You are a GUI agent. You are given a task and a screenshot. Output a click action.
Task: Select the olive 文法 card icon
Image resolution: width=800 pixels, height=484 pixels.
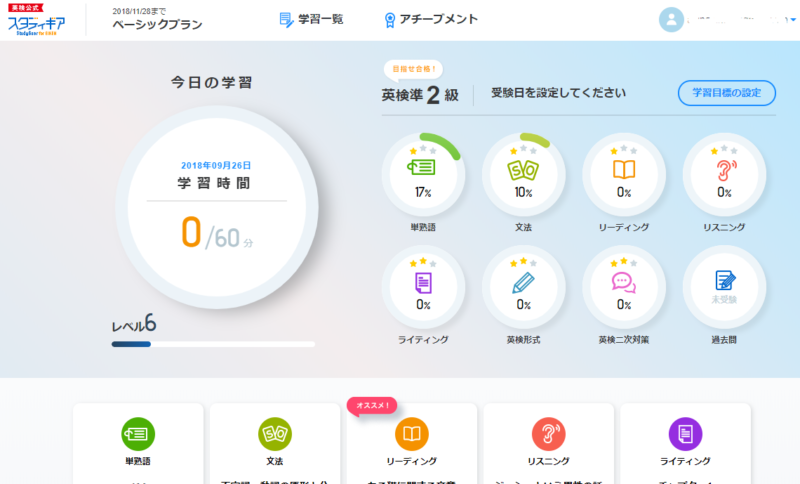274,434
